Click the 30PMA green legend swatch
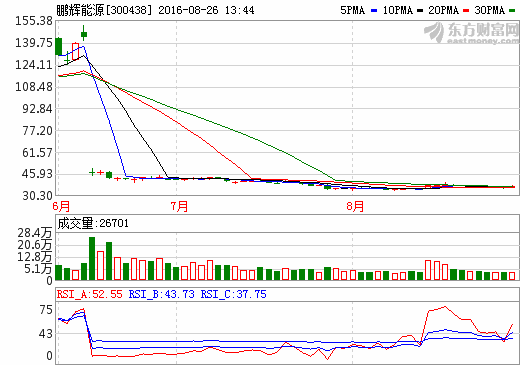The height and width of the screenshot is (365, 520). pos(512,11)
